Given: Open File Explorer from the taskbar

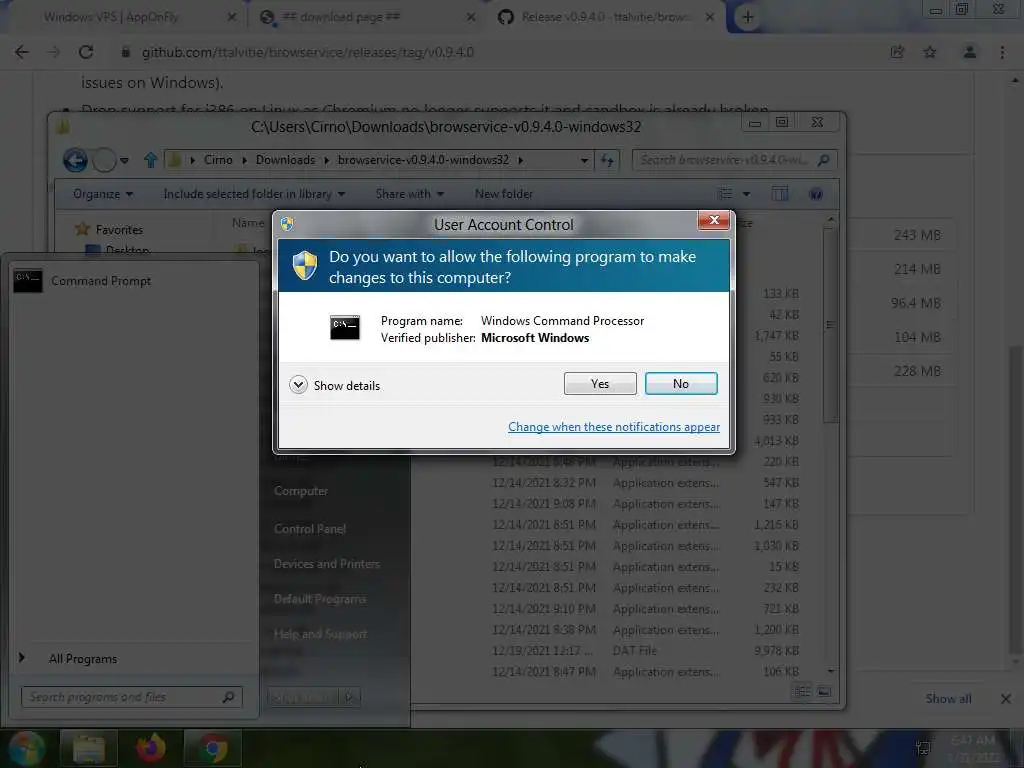Looking at the screenshot, I should [x=89, y=748].
